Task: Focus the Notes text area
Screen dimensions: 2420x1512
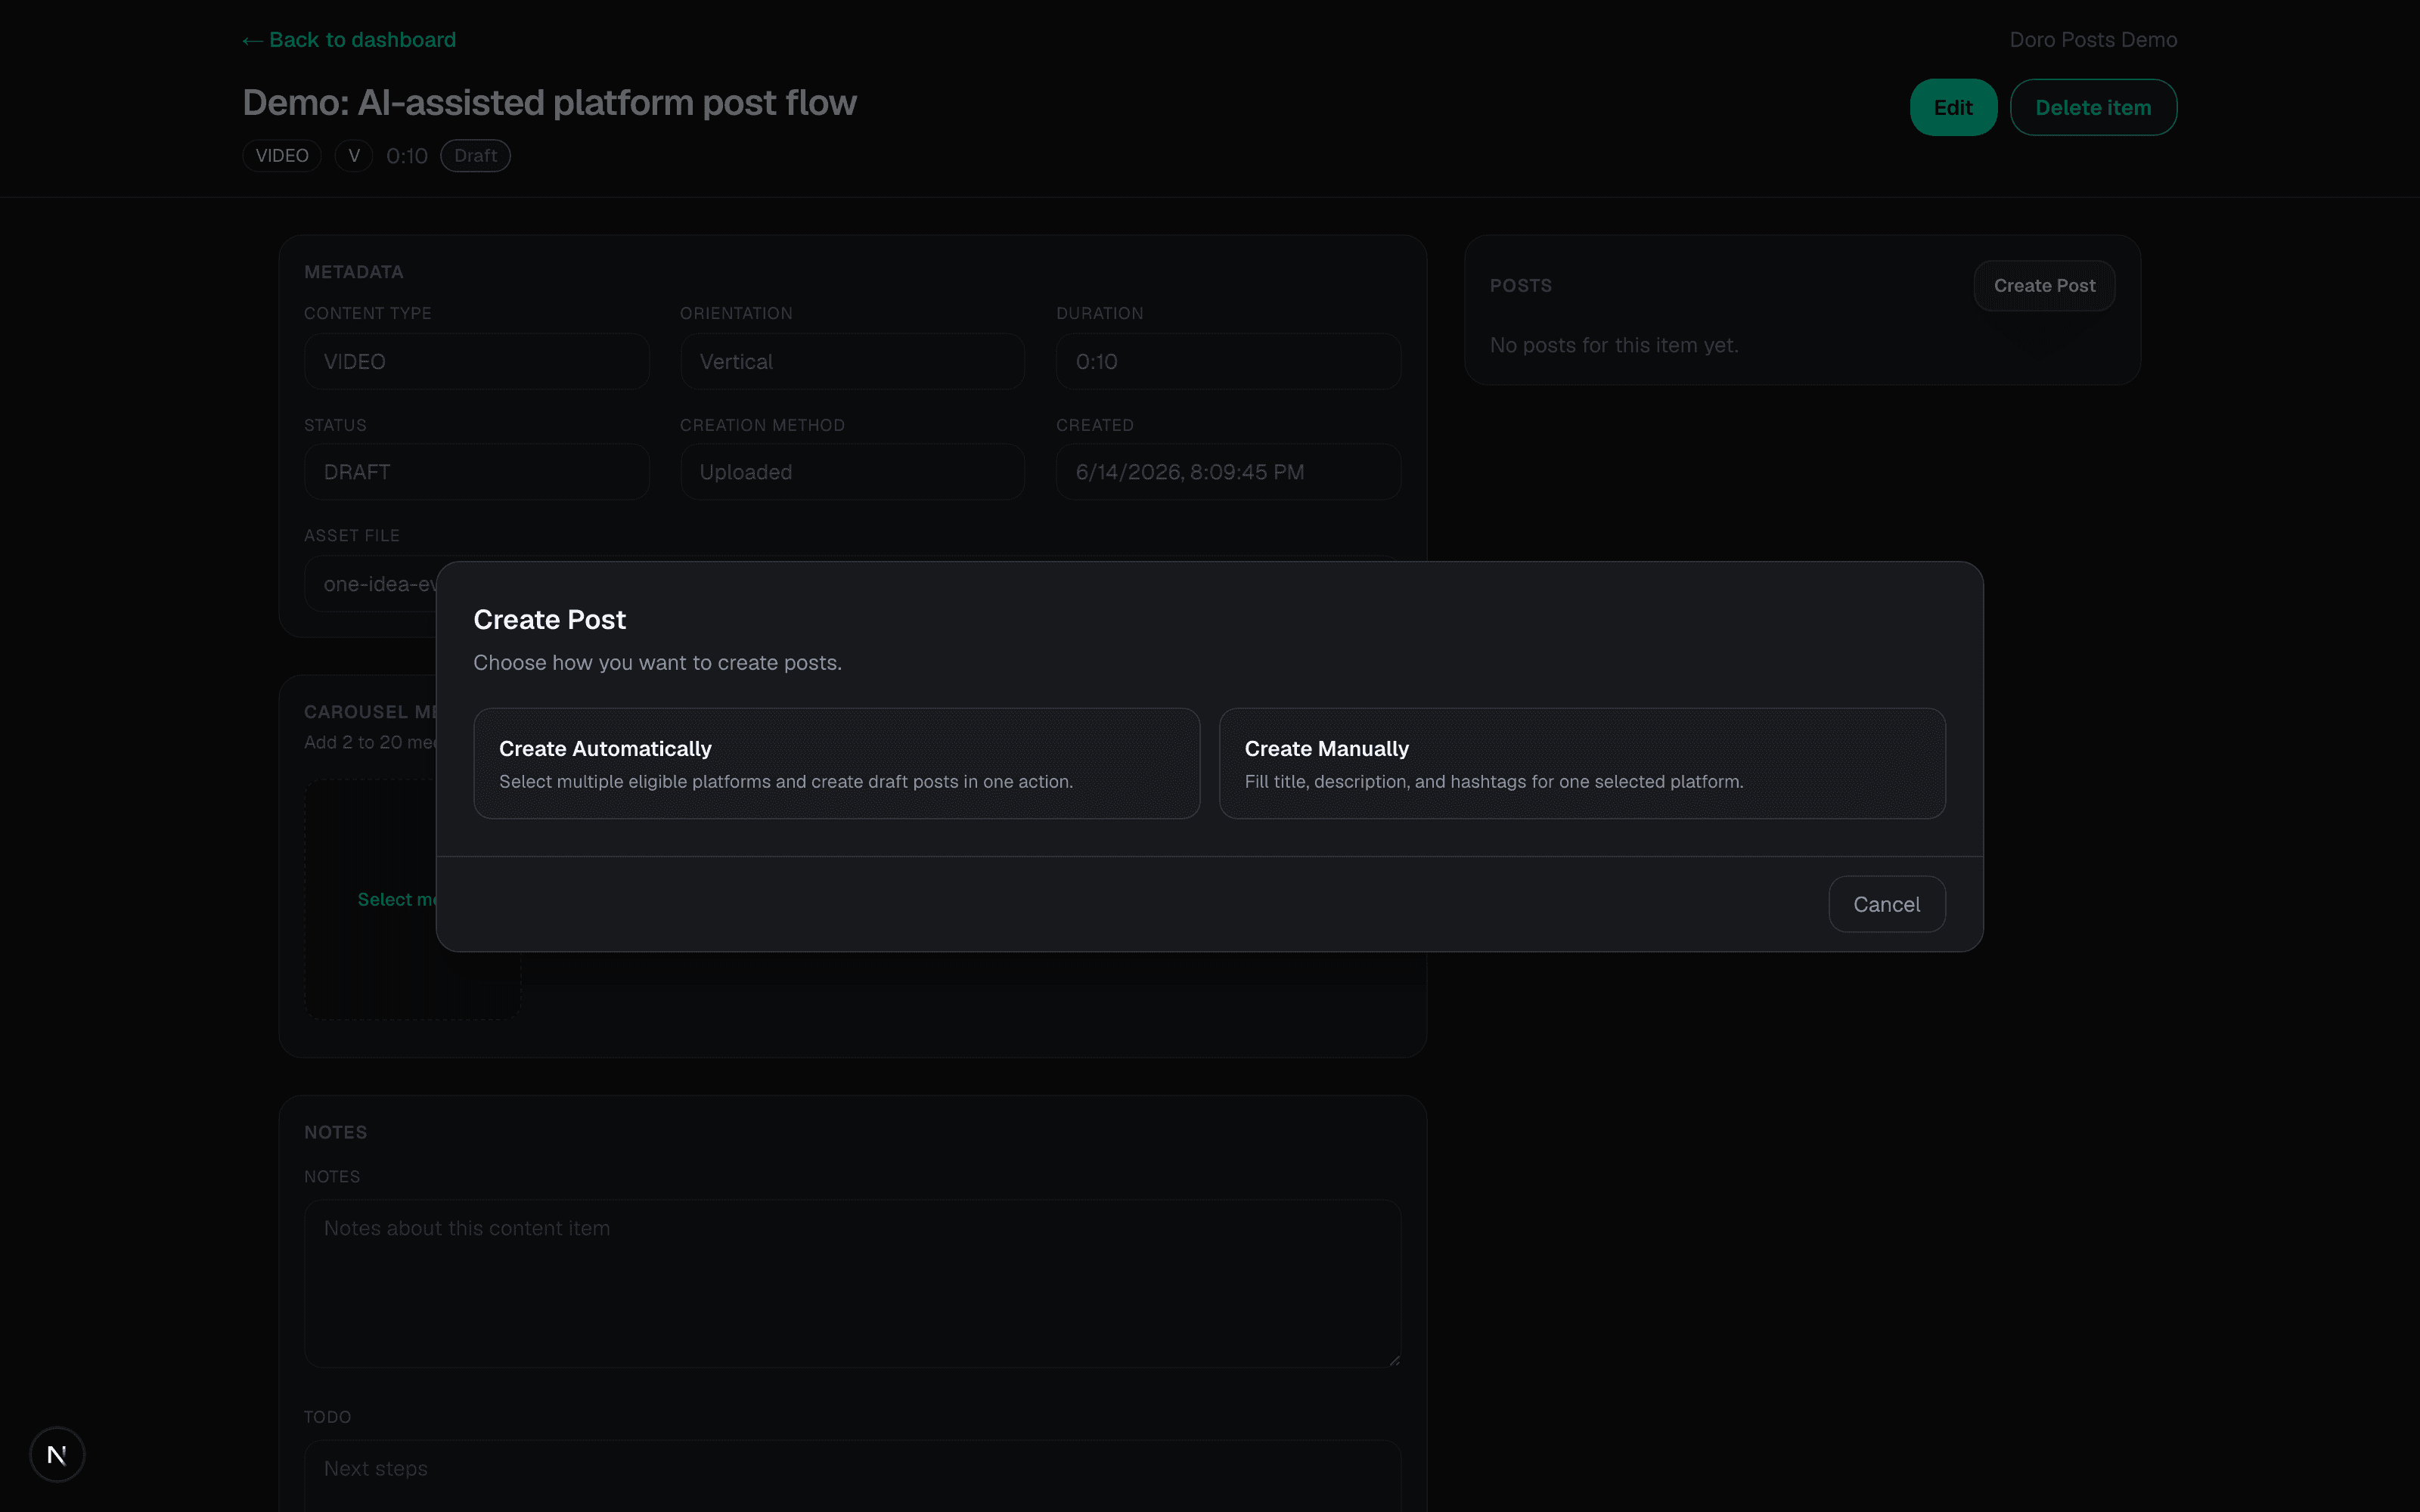Action: click(852, 1283)
